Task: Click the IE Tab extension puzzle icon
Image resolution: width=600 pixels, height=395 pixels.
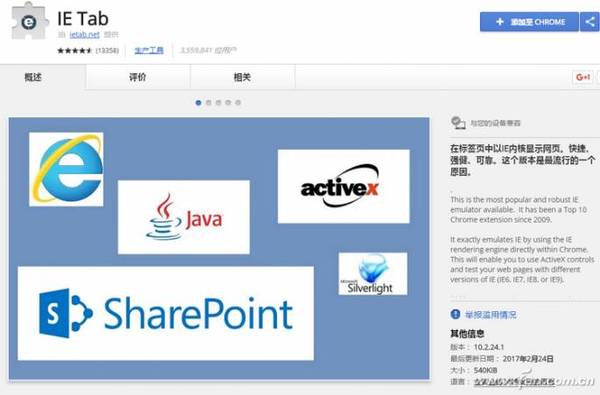Action: [30, 21]
